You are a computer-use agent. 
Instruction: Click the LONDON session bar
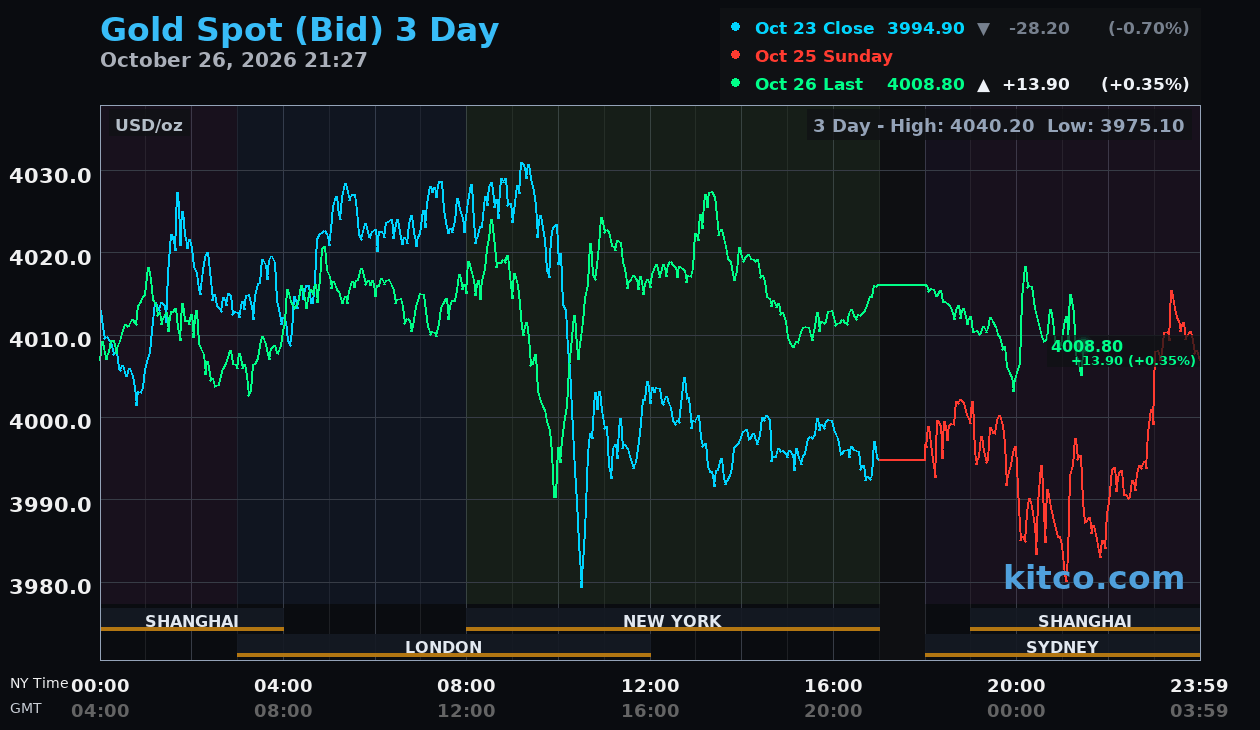tap(444, 646)
